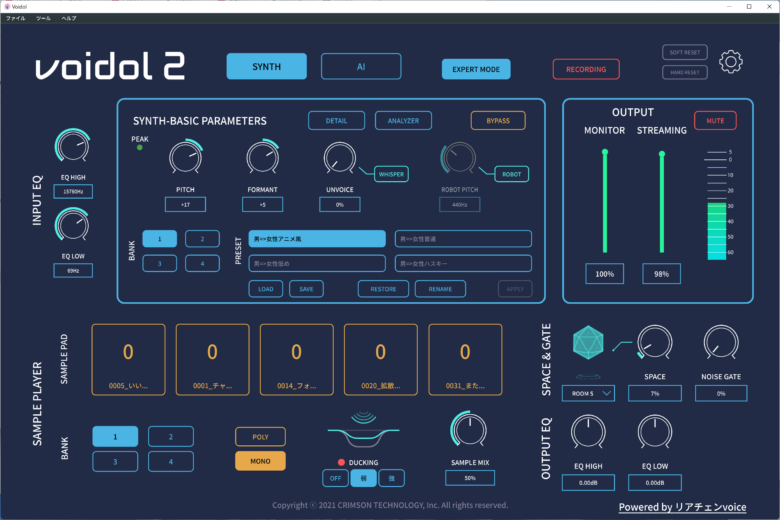
Task: Click the Input EQ LOW knob
Action: pos(73,225)
